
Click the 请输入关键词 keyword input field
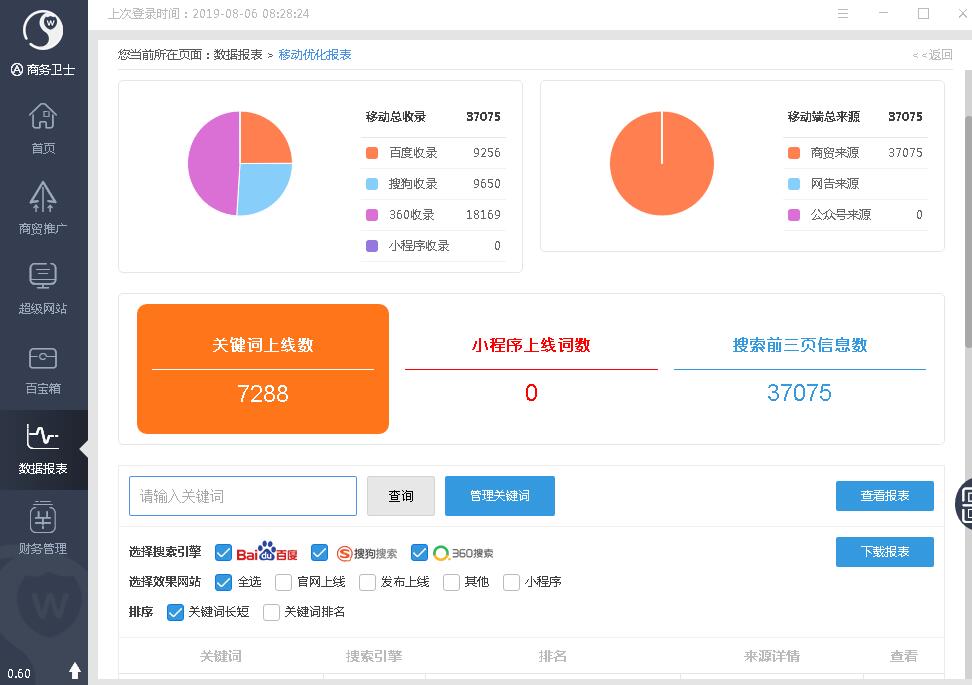pyautogui.click(x=243, y=496)
